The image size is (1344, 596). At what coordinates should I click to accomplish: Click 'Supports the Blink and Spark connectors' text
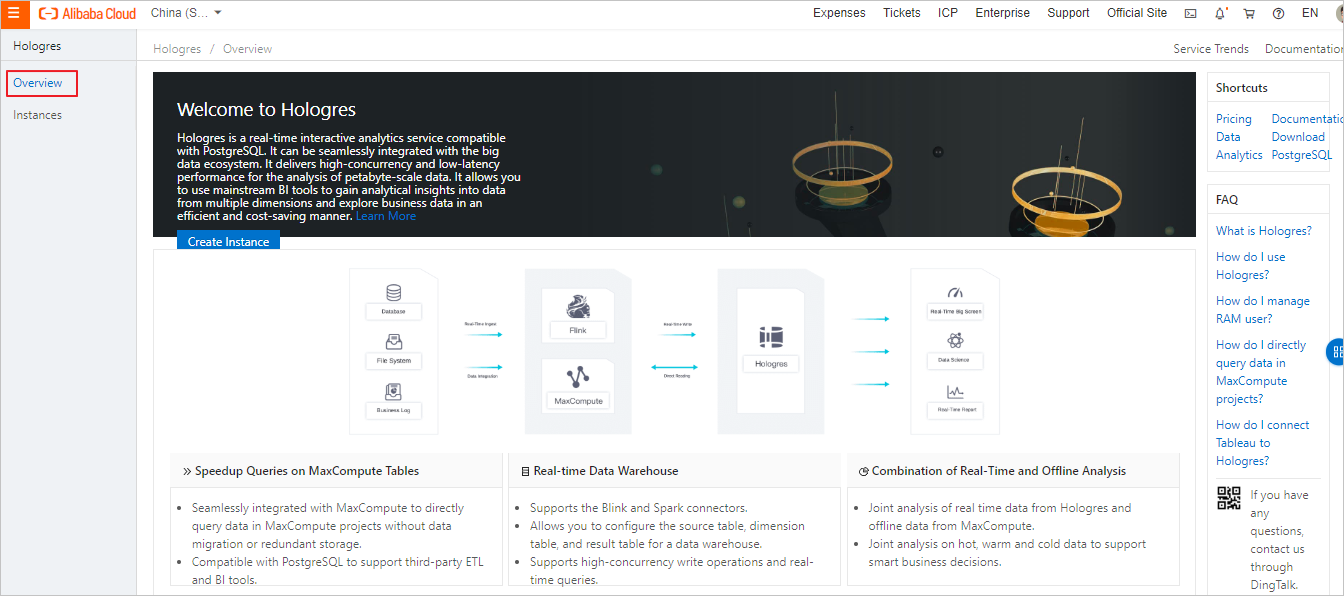(x=639, y=508)
